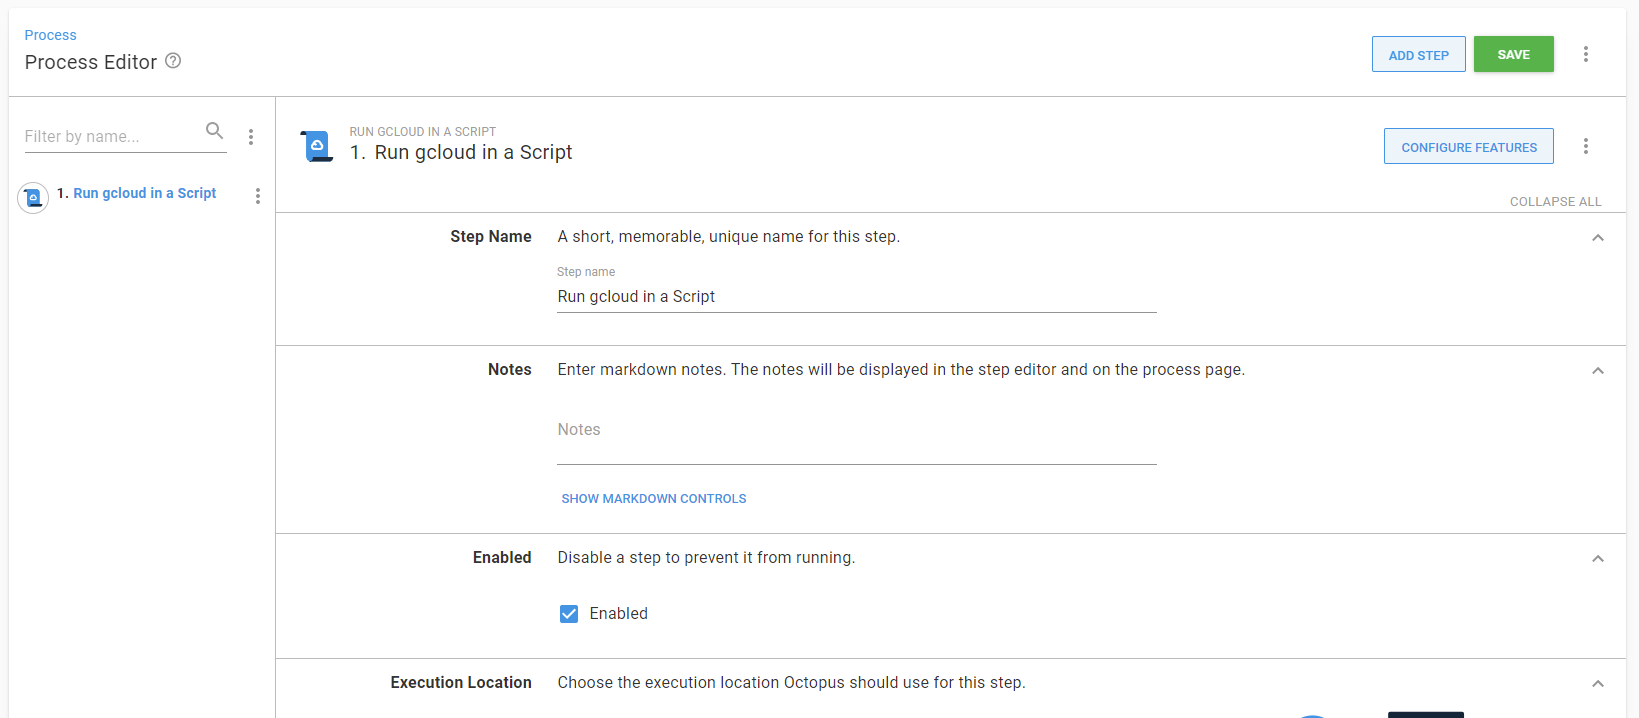Open the step filter options kebab menu
The image size is (1639, 718).
(x=251, y=137)
